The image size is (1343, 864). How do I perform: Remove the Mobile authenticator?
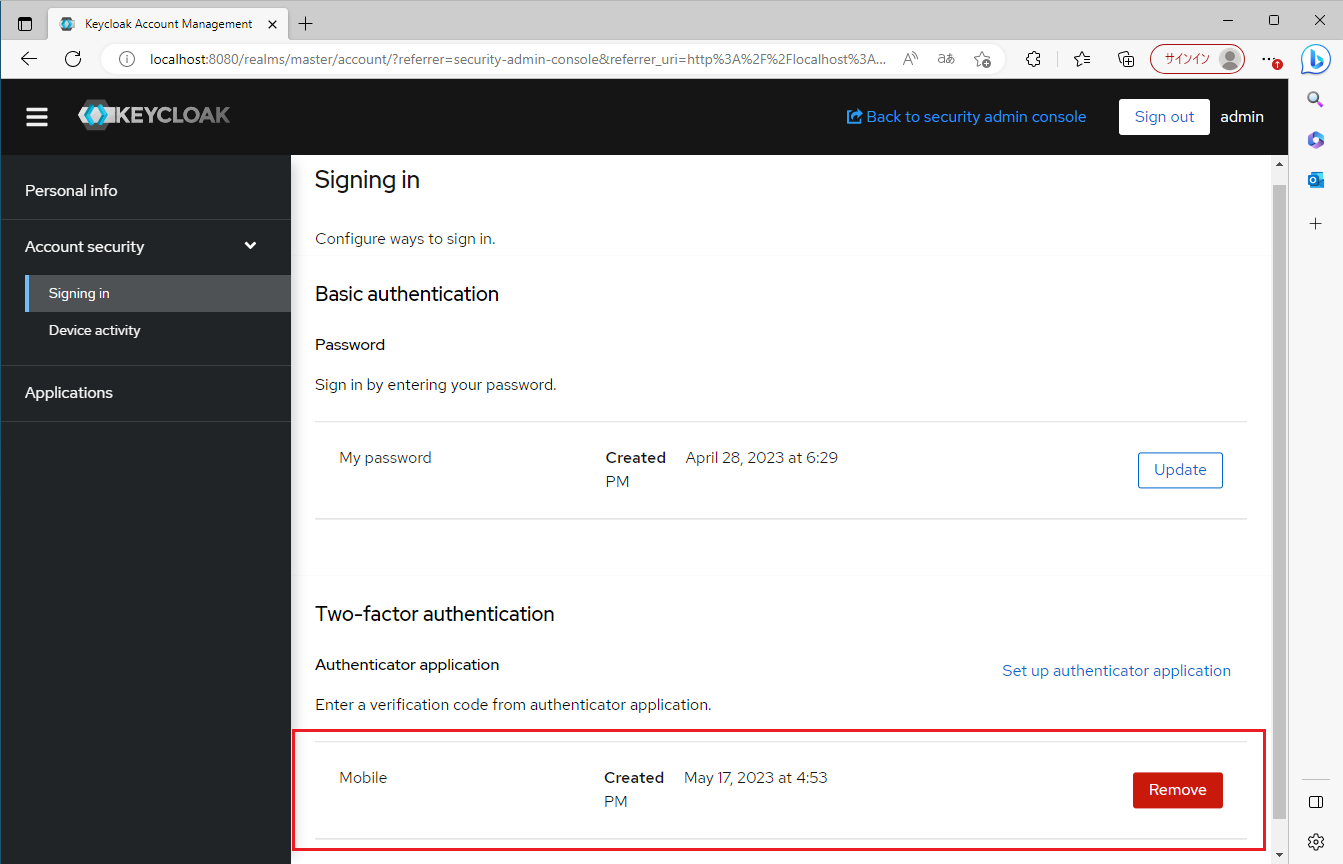tap(1177, 789)
